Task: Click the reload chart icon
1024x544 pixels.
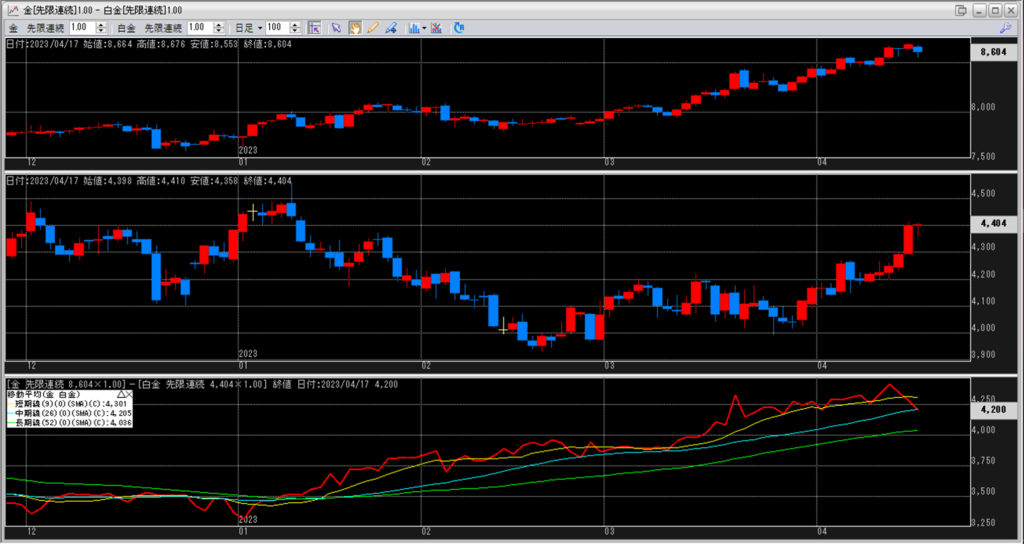Action: [458, 28]
